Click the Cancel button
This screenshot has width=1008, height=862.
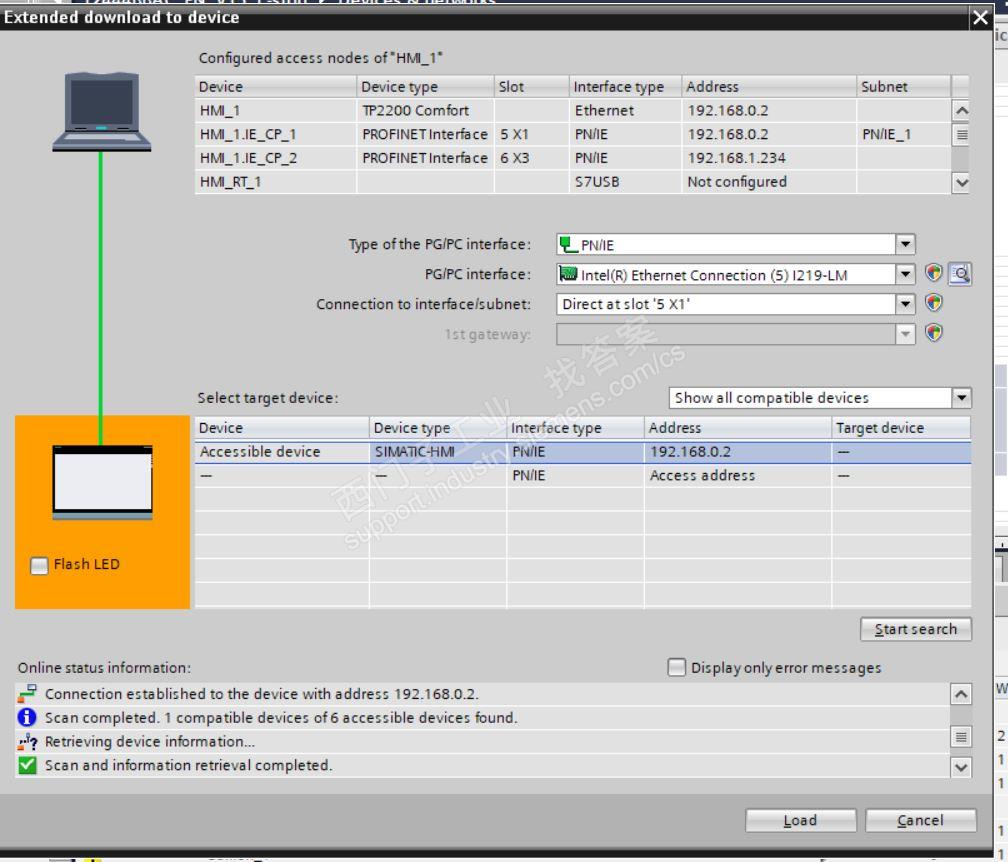[x=920, y=820]
